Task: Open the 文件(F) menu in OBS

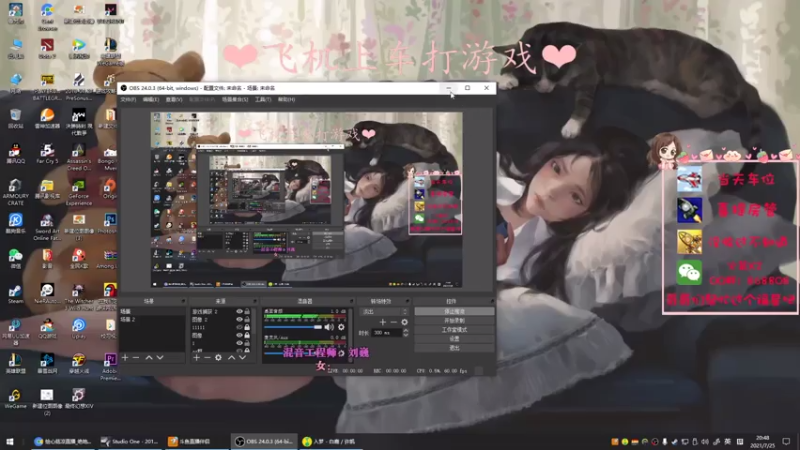Action: 128,99
